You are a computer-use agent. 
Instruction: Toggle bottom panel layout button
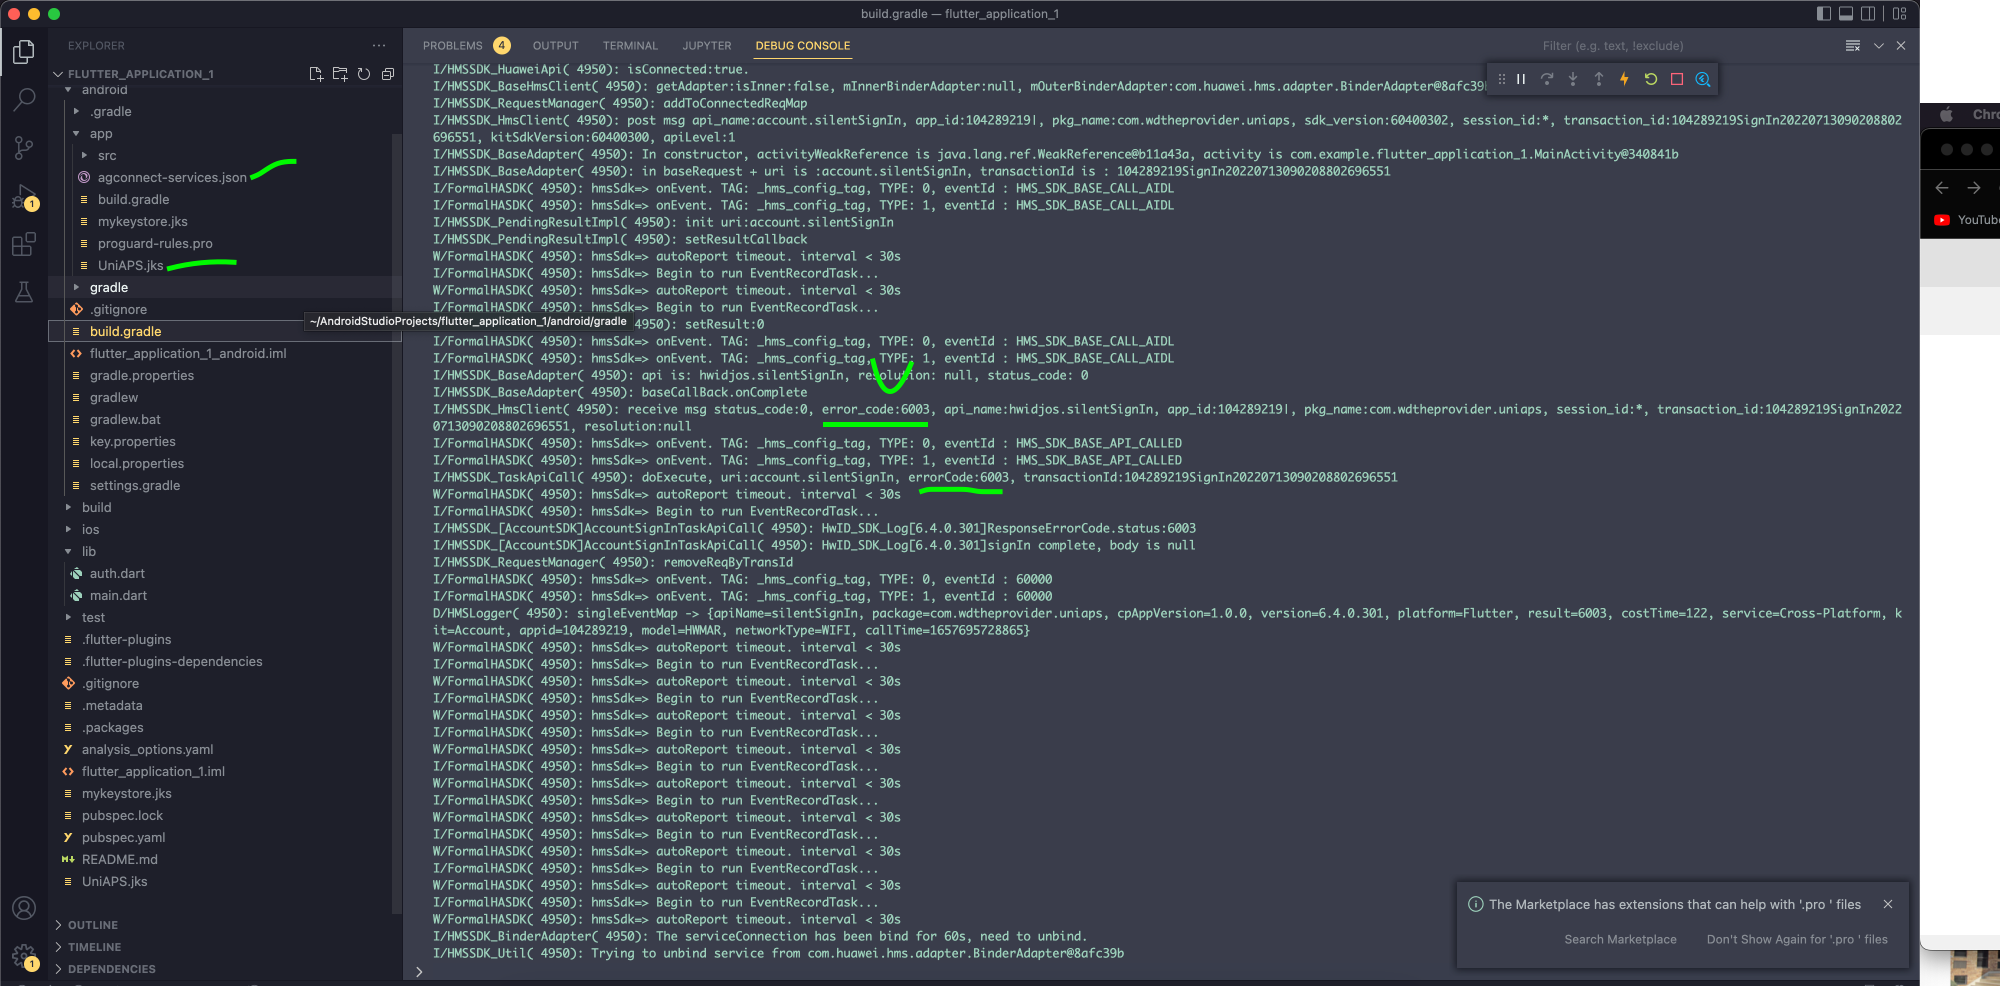1846,14
